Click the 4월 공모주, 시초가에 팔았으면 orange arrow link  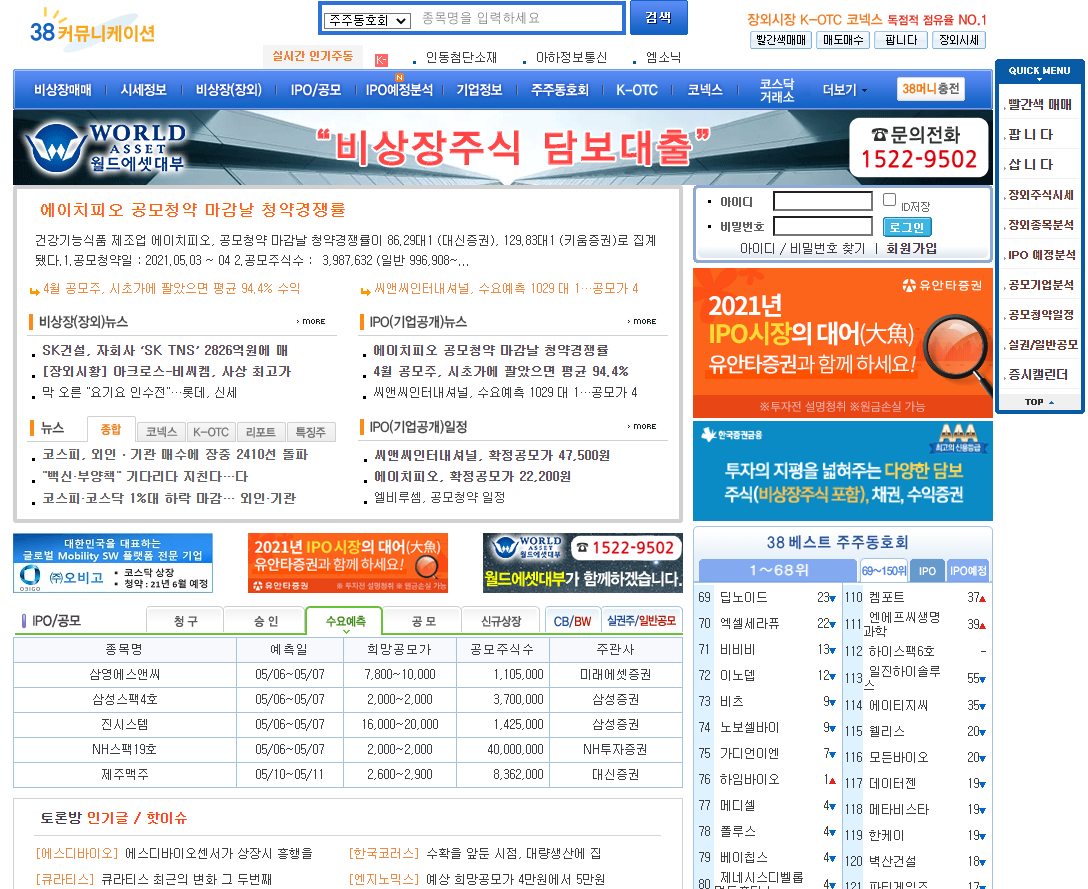tap(171, 288)
